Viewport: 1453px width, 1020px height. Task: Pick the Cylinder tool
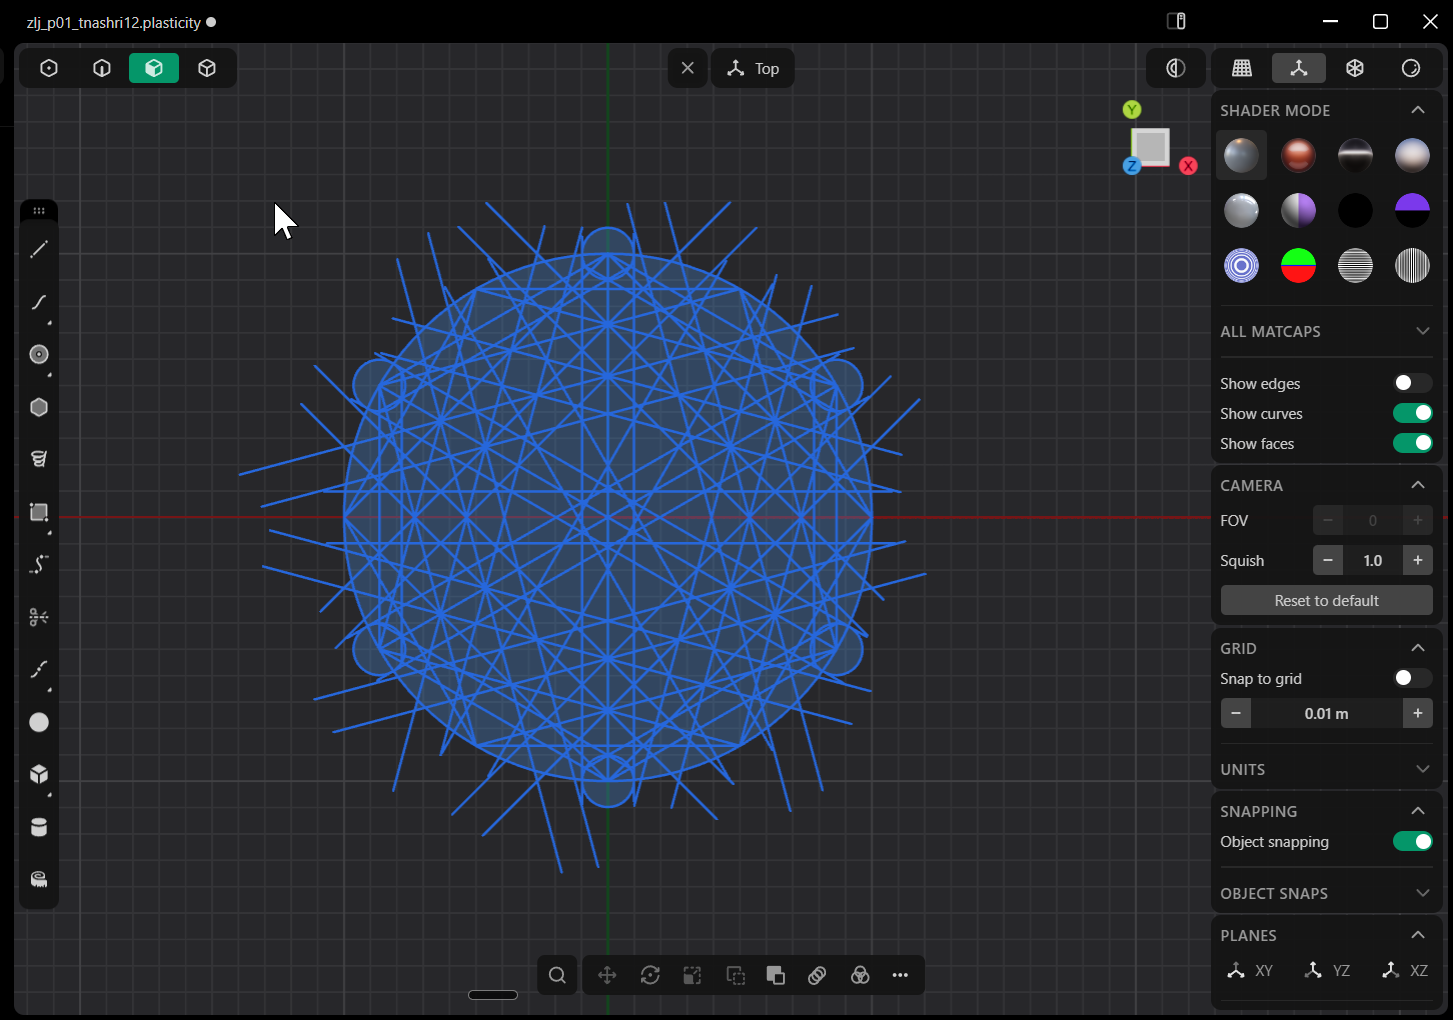coord(39,827)
